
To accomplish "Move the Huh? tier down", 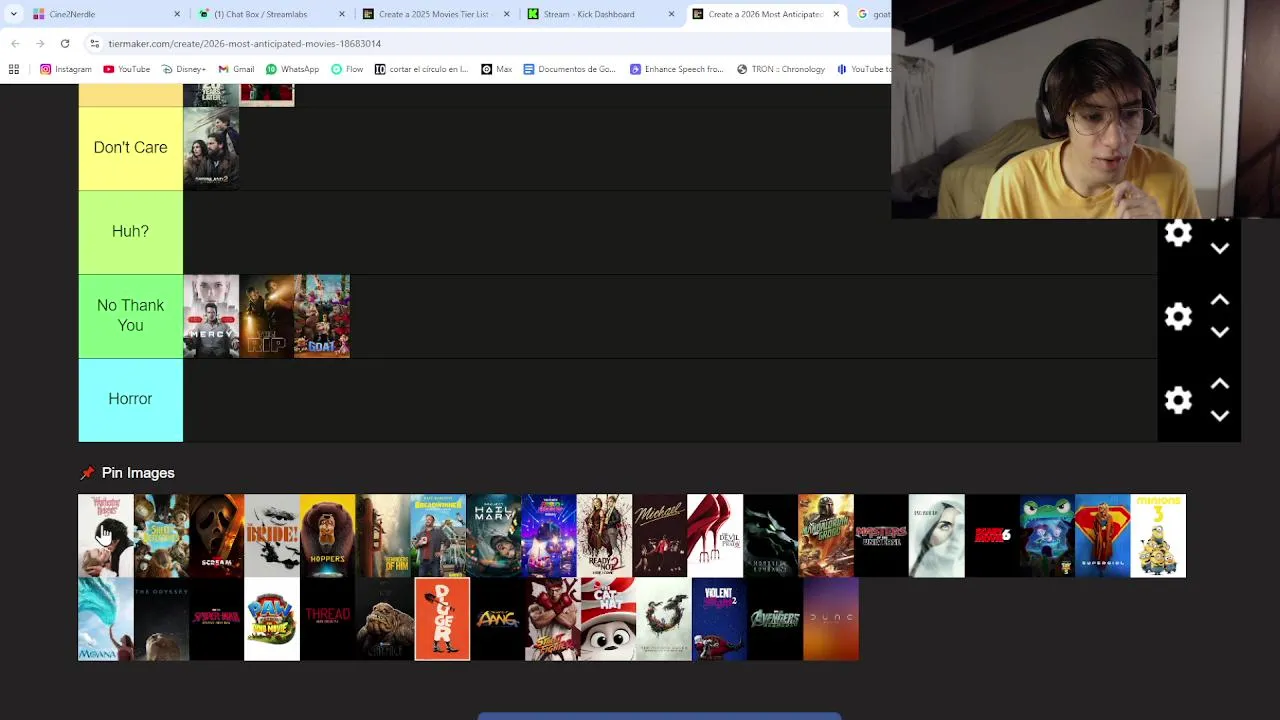I will pyautogui.click(x=1220, y=249).
